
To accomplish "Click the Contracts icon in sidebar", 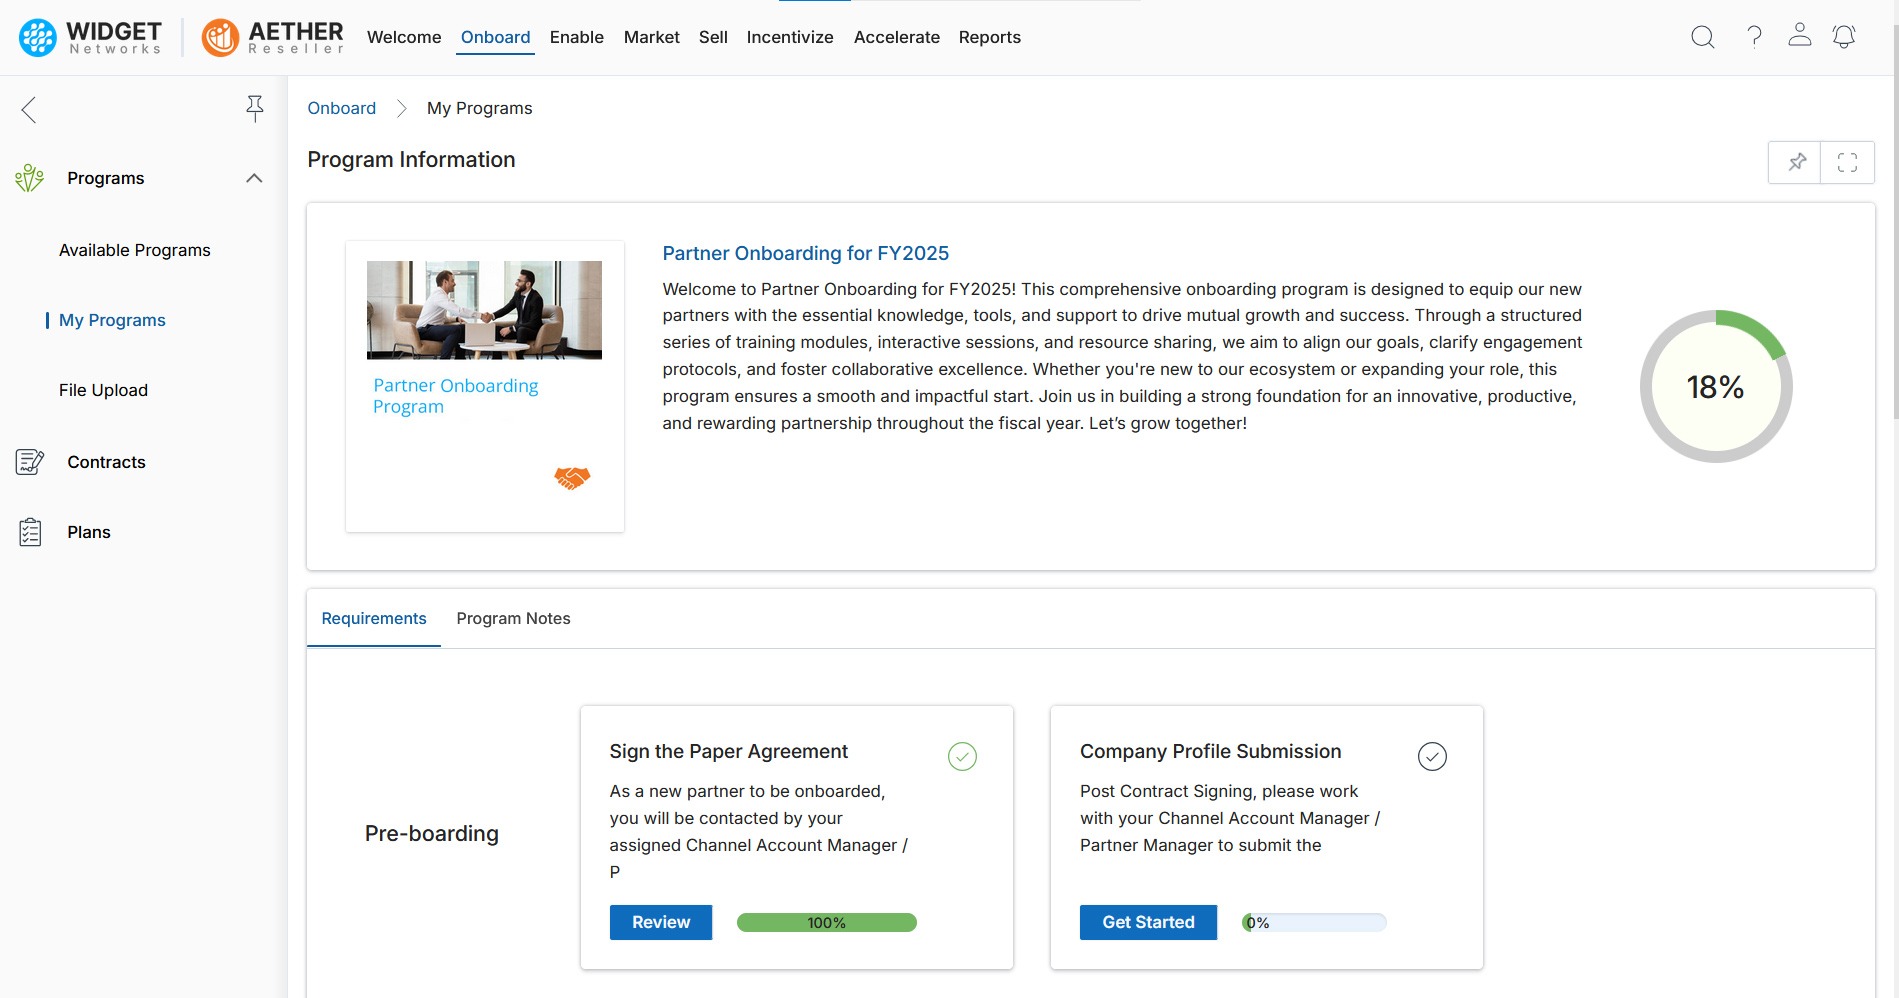I will click(30, 462).
